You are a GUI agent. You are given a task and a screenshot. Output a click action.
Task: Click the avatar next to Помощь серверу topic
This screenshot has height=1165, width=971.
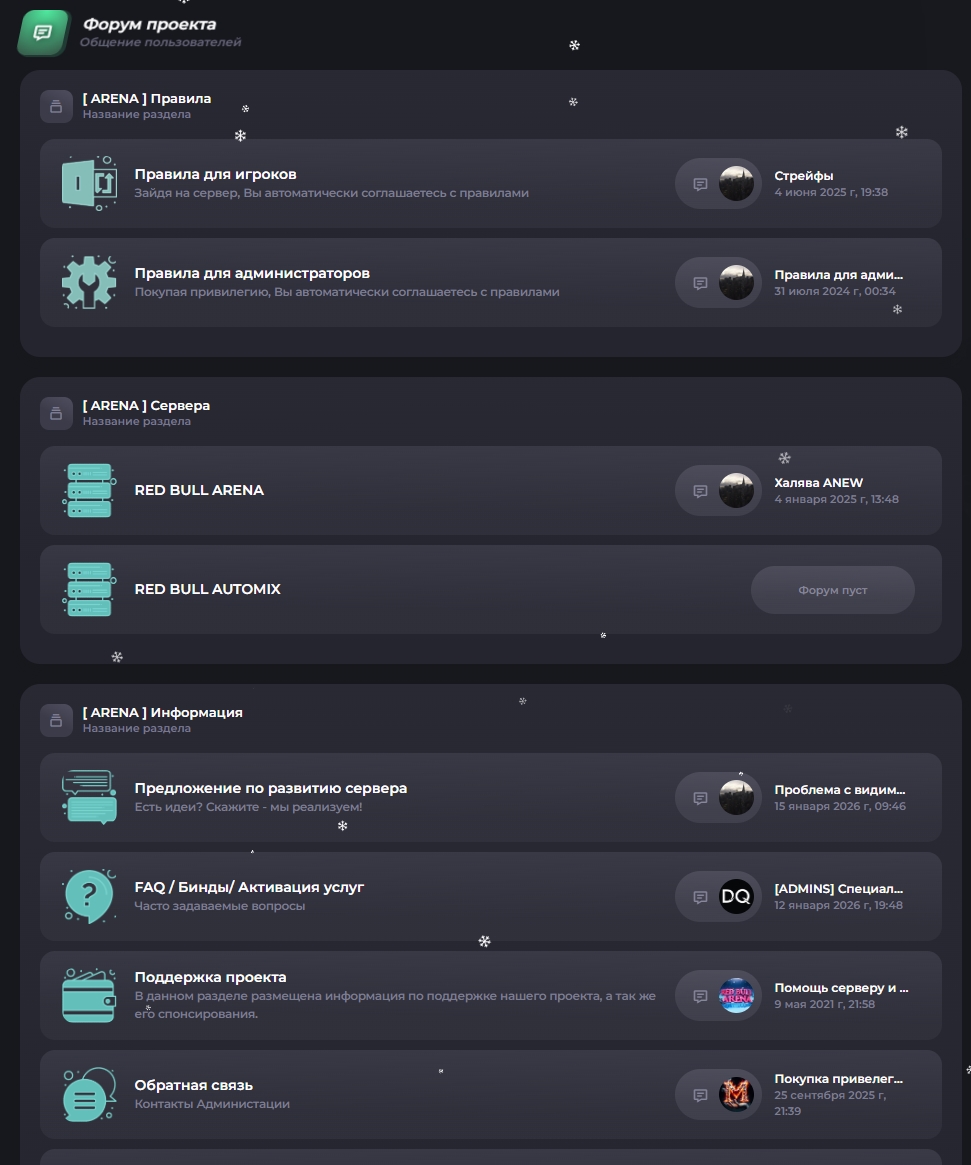(736, 996)
